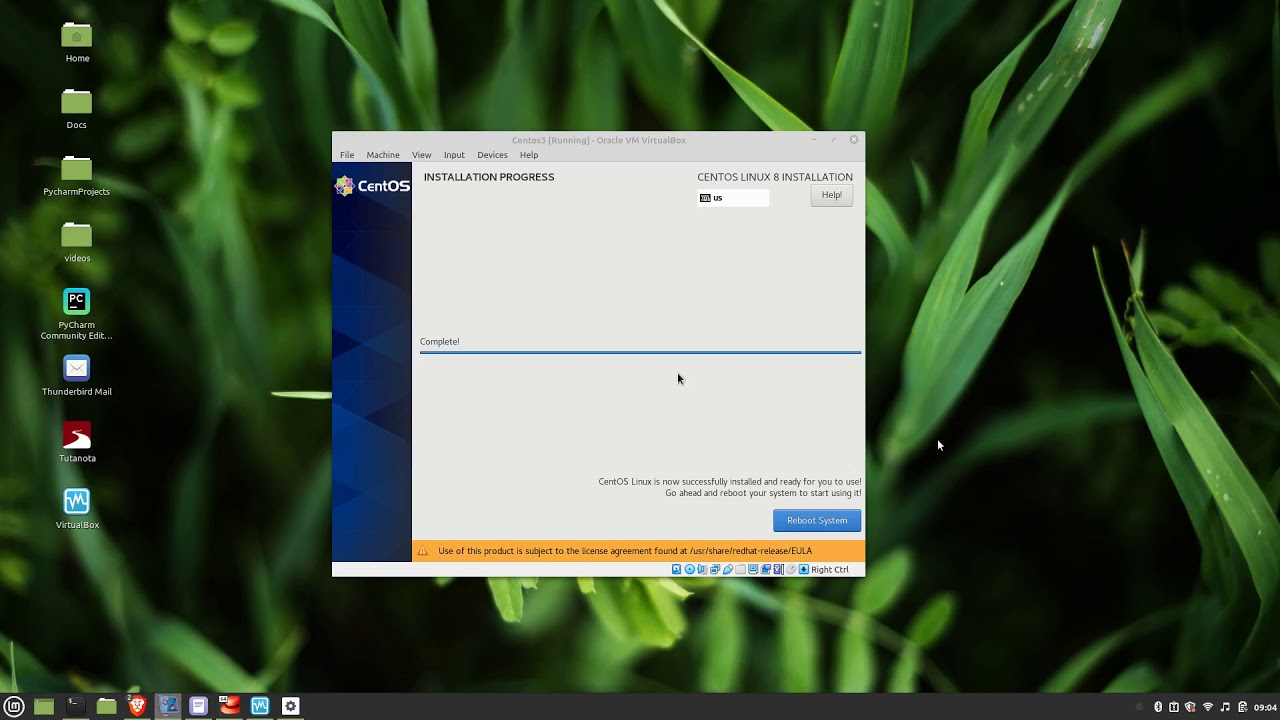Switch to the Centos3 VM taskbar item
Image resolution: width=1280 pixels, height=720 pixels.
[x=168, y=706]
